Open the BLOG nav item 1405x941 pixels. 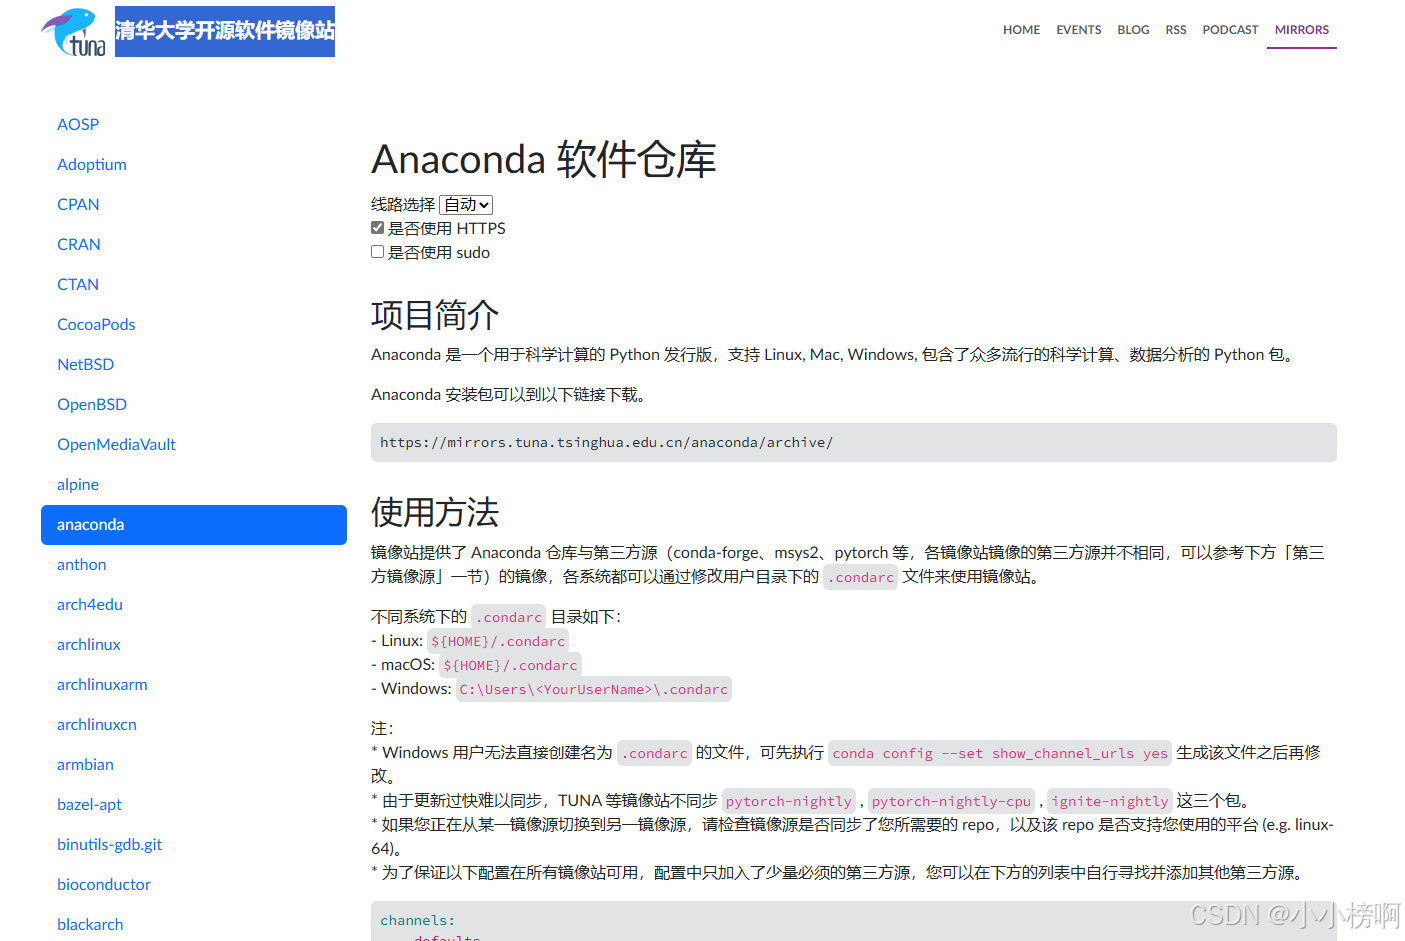1133,30
